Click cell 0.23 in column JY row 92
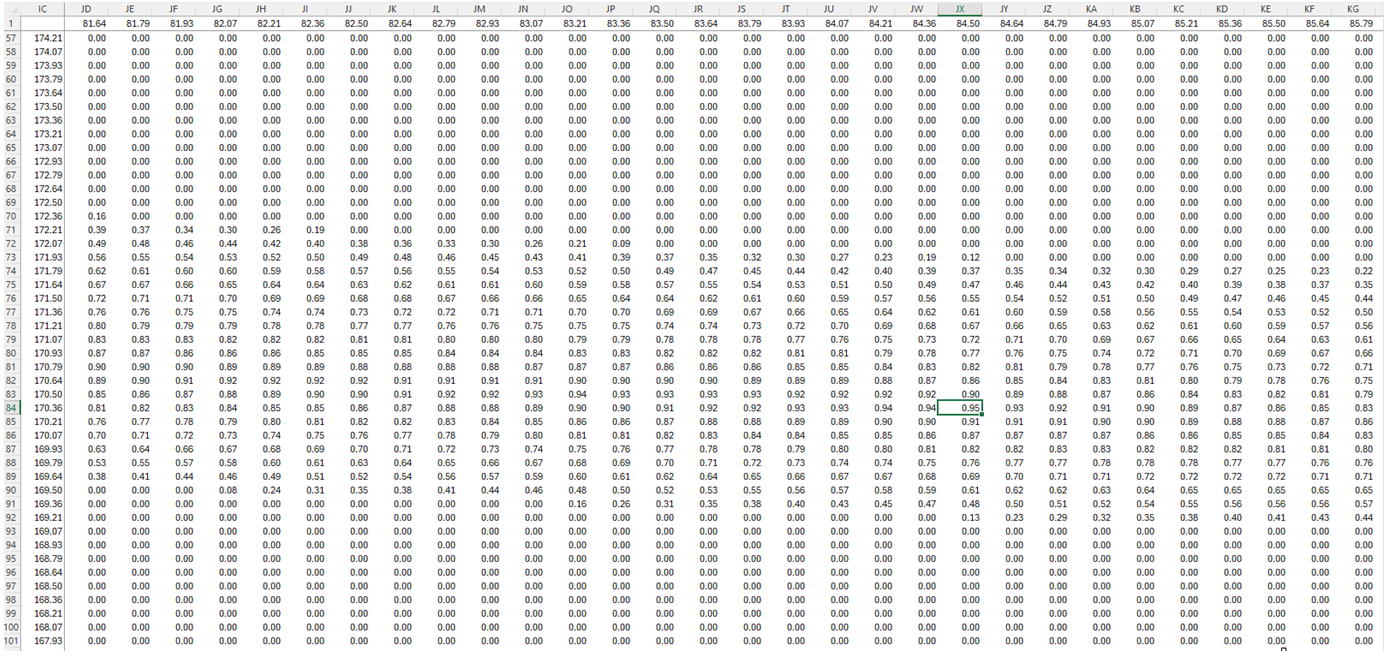 pos(1005,517)
